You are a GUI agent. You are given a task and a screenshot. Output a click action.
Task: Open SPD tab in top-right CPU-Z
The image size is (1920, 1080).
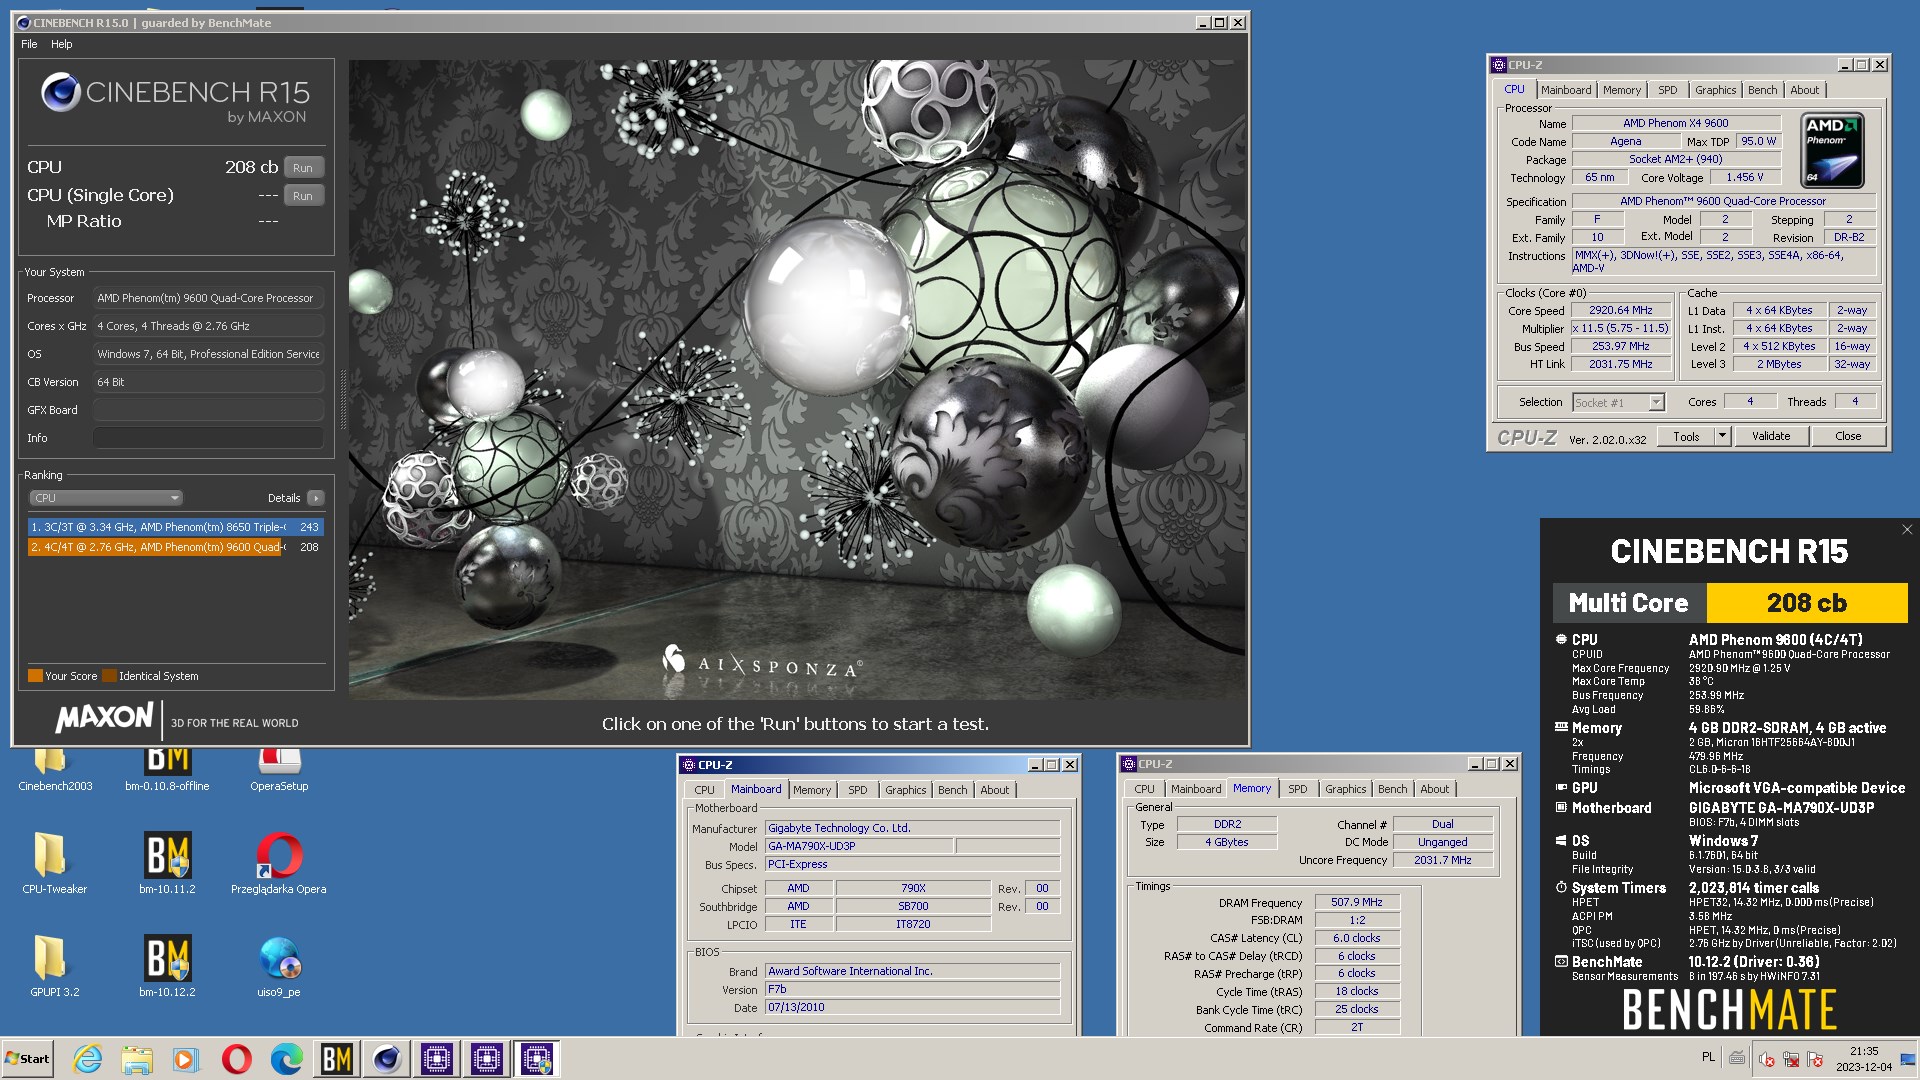pyautogui.click(x=1667, y=90)
